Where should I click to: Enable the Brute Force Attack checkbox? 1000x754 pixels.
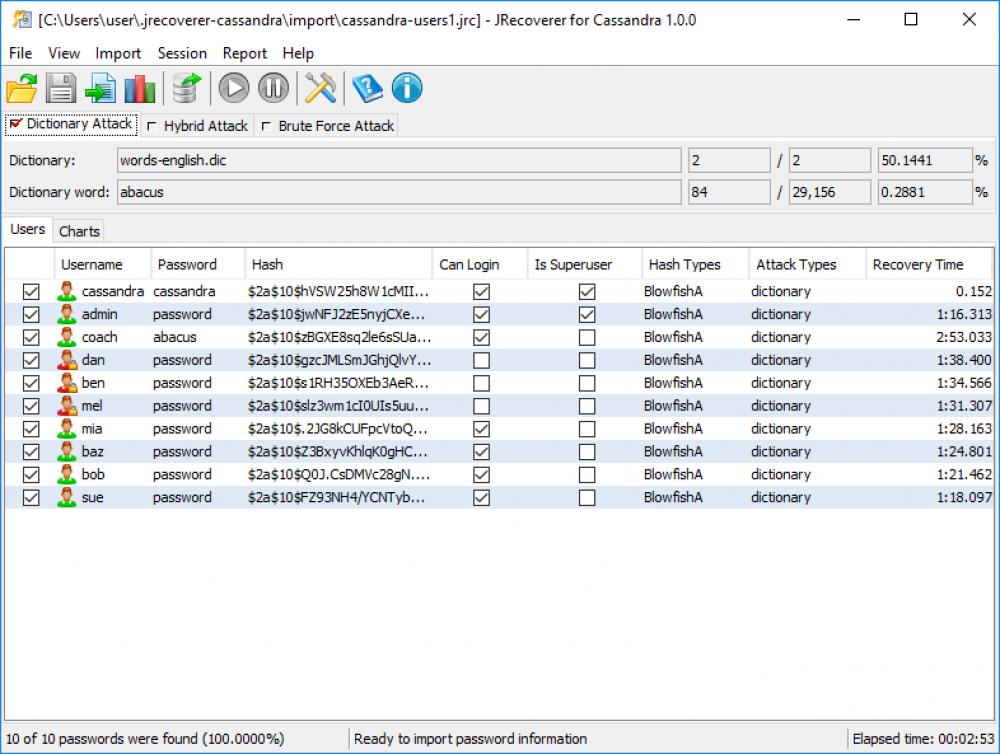pyautogui.click(x=266, y=125)
